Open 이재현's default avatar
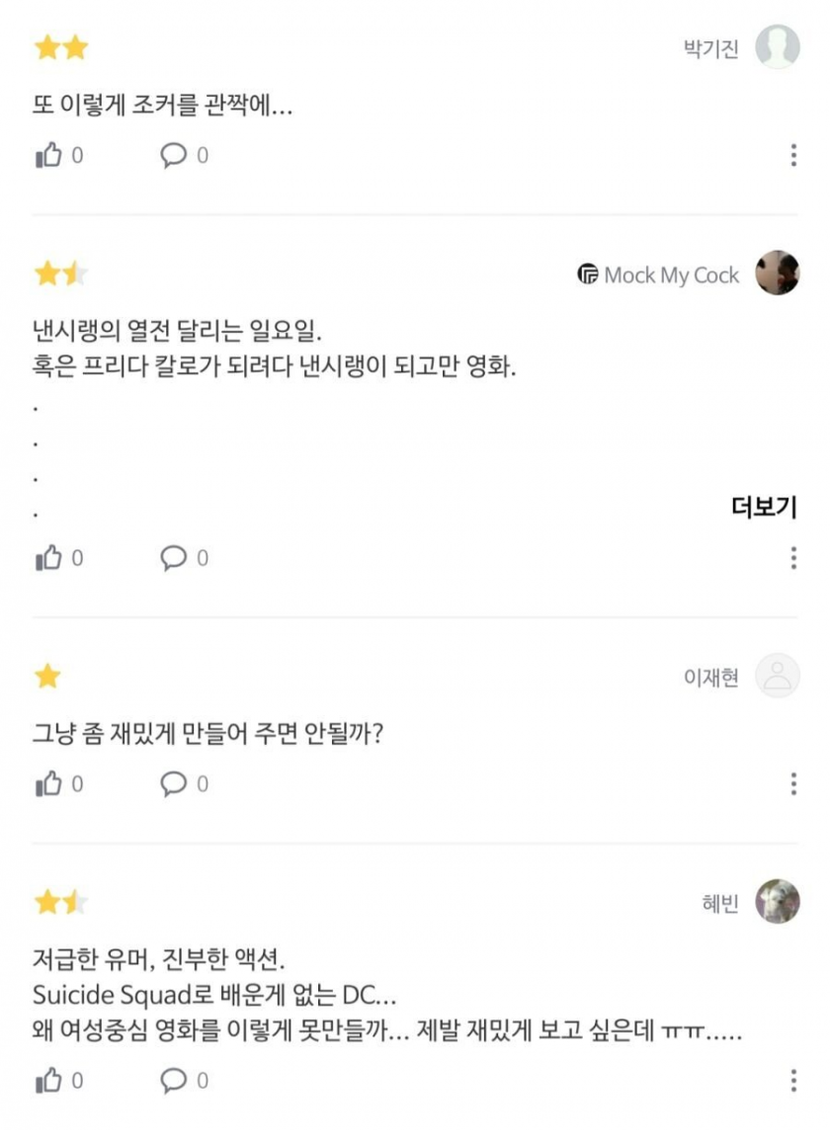Image resolution: width=830 pixels, height=1130 pixels. (x=777, y=676)
